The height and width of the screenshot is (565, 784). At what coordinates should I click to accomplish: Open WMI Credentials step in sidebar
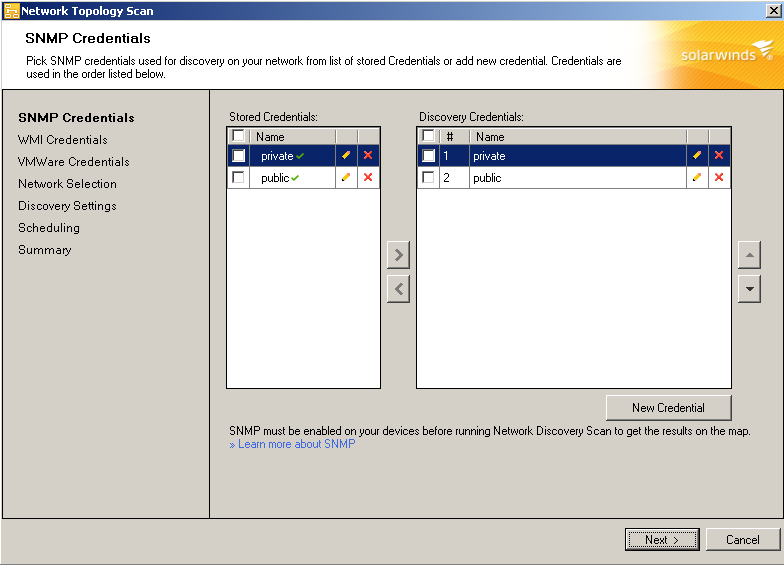tap(62, 140)
